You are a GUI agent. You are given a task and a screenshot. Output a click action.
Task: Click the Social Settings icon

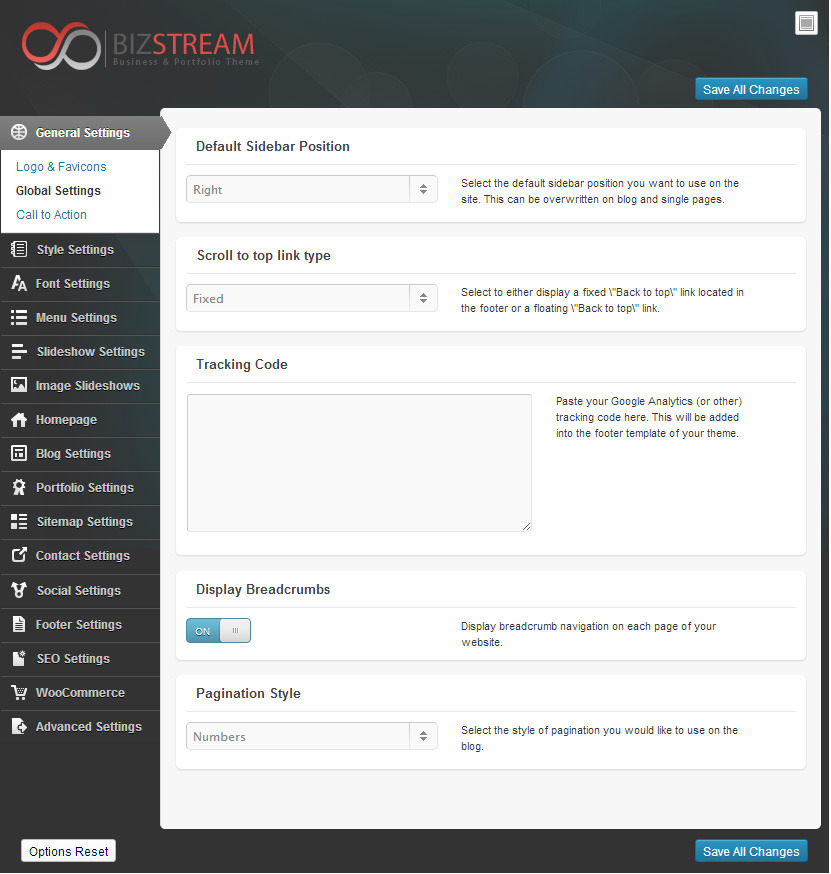pyautogui.click(x=19, y=591)
